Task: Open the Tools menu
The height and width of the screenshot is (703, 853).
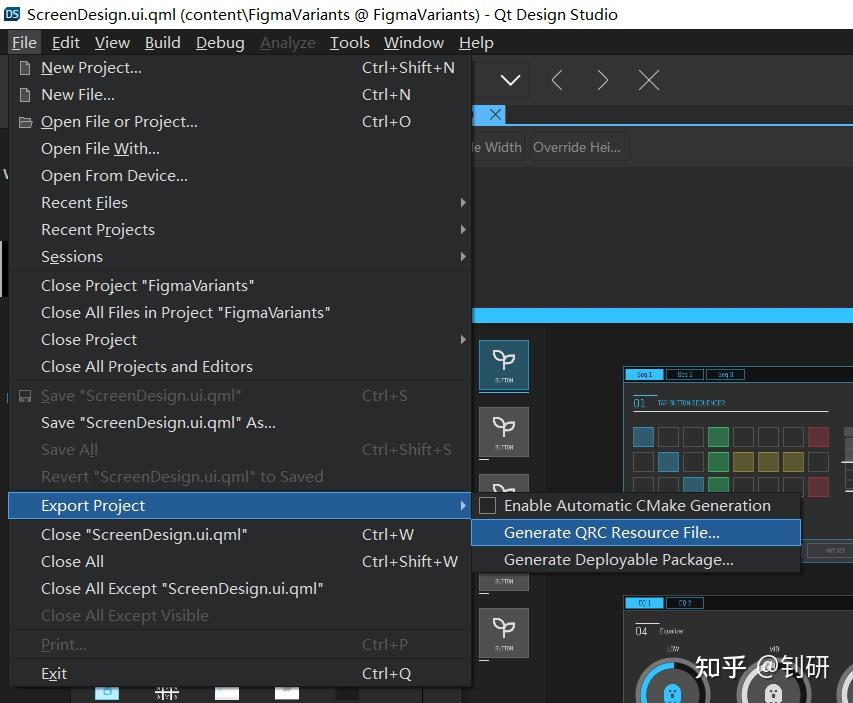Action: (x=349, y=42)
